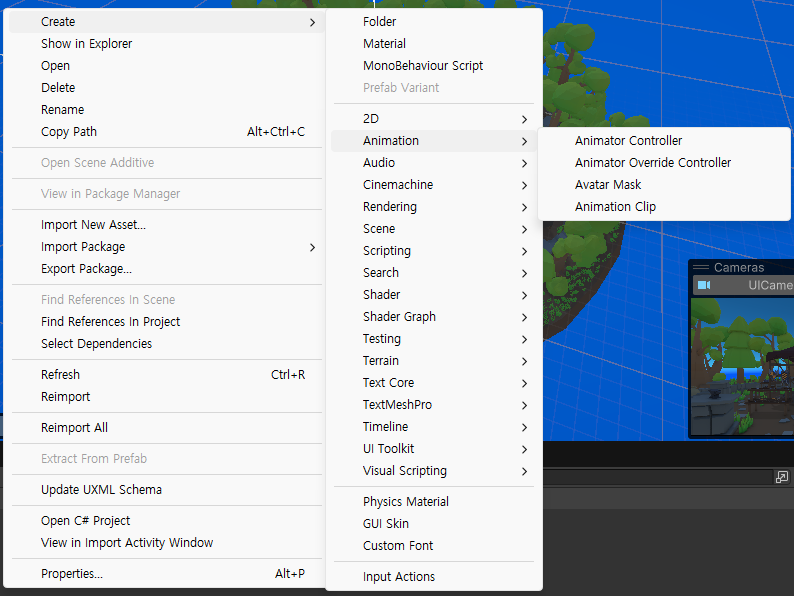Expand the Import Package submenu
This screenshot has width=794, height=596.
(x=166, y=247)
